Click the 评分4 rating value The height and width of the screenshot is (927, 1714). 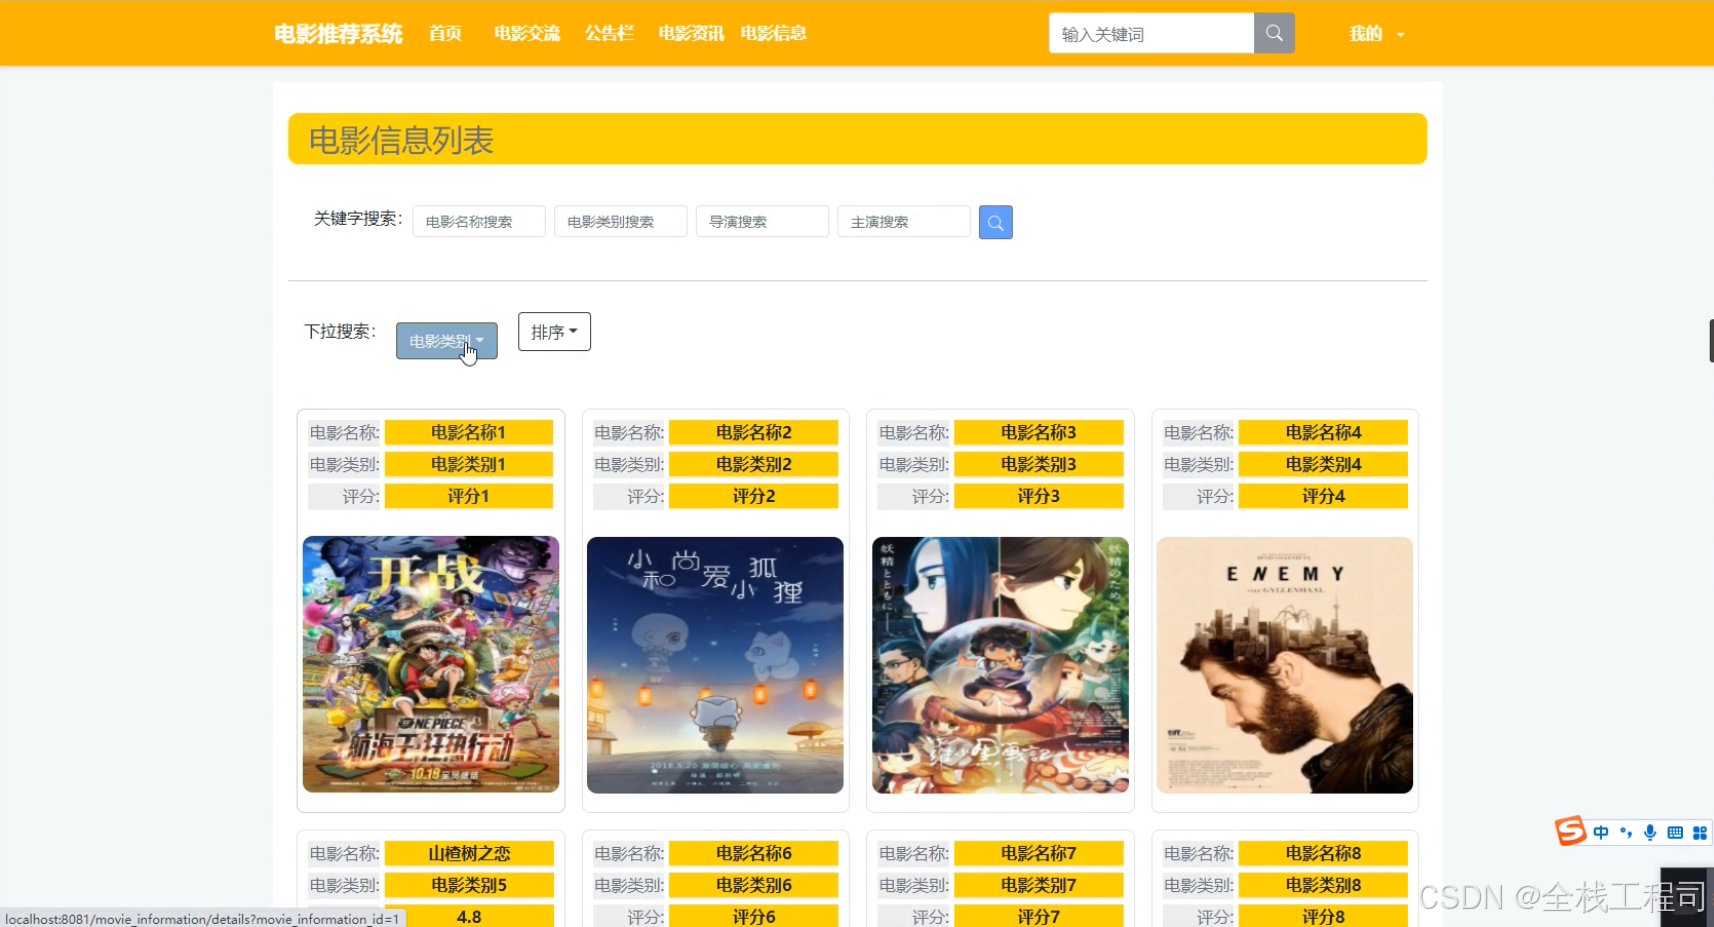point(1323,496)
